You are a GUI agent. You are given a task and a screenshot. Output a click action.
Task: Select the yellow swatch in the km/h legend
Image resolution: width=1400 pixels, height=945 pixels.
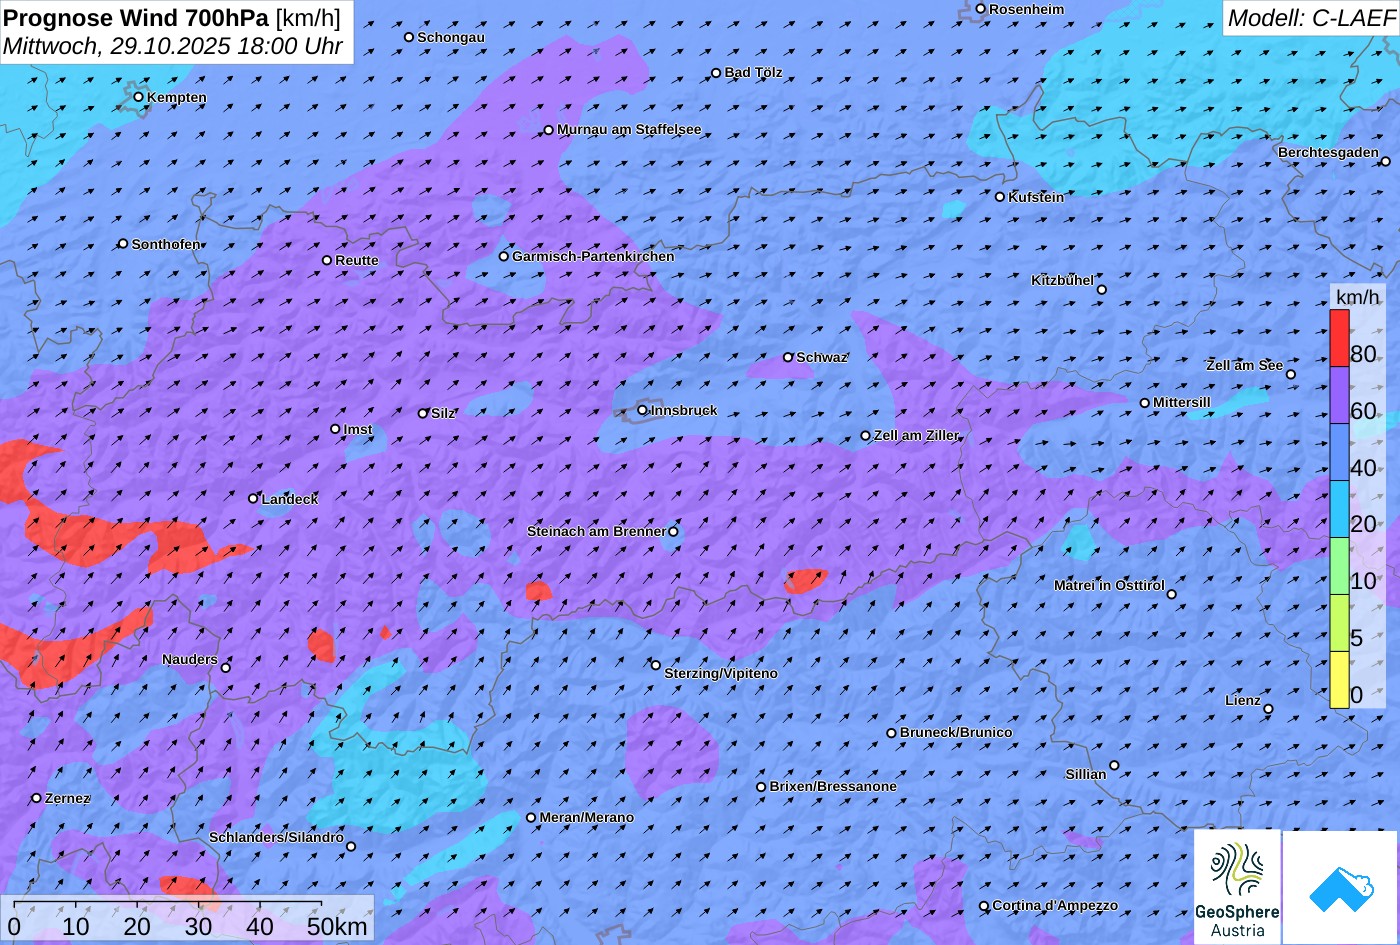[1339, 680]
